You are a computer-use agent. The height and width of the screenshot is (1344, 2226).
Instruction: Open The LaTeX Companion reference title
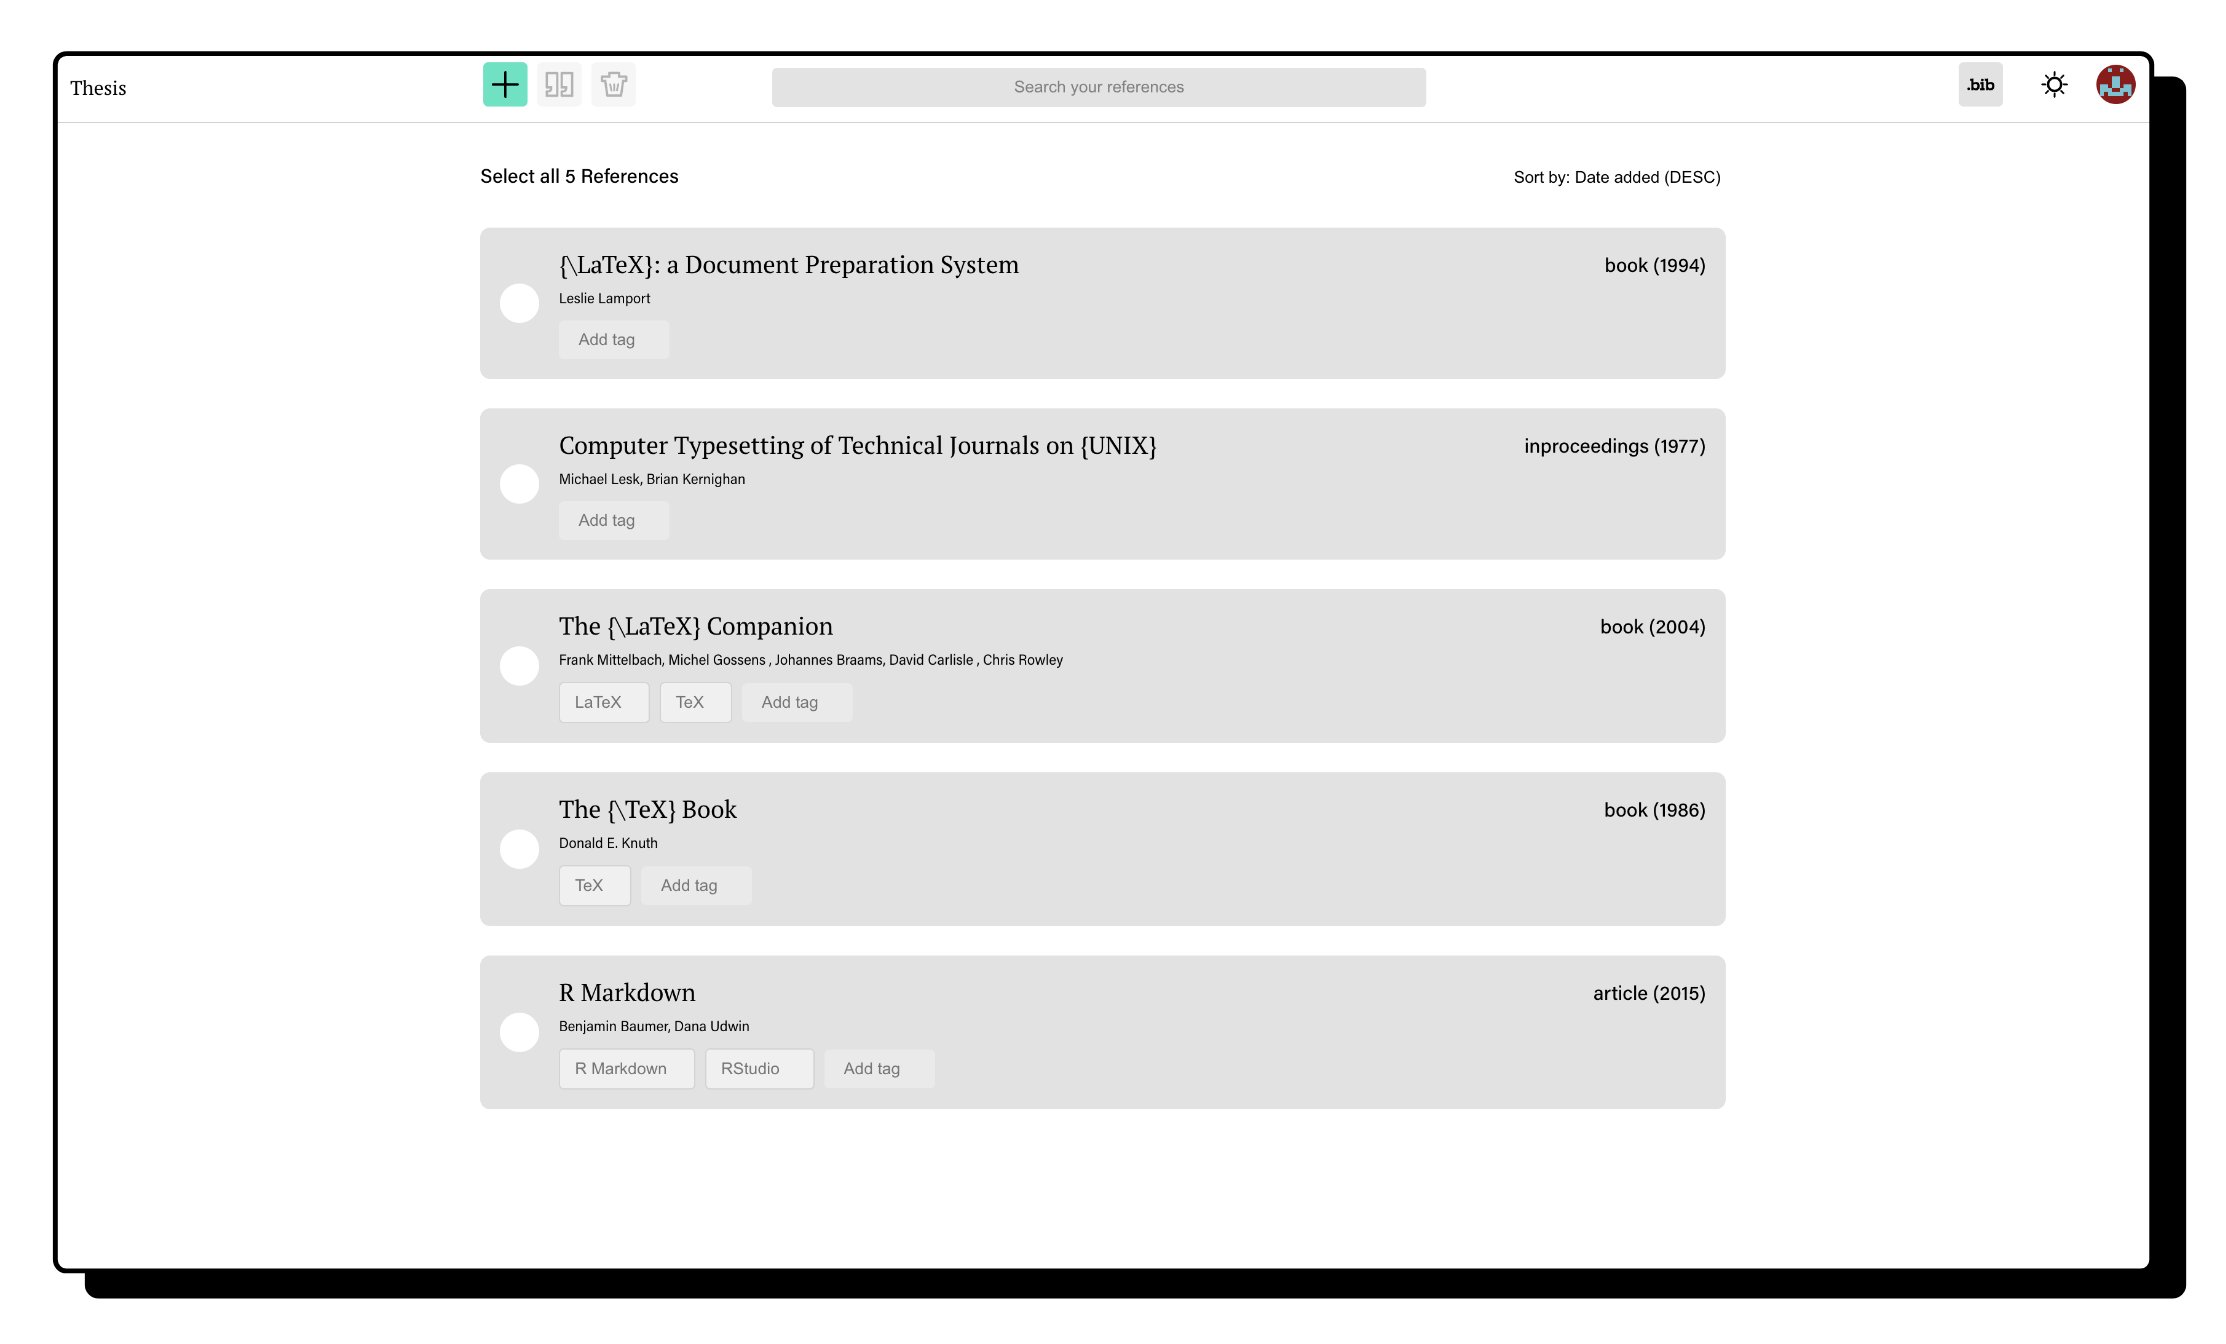coord(695,627)
